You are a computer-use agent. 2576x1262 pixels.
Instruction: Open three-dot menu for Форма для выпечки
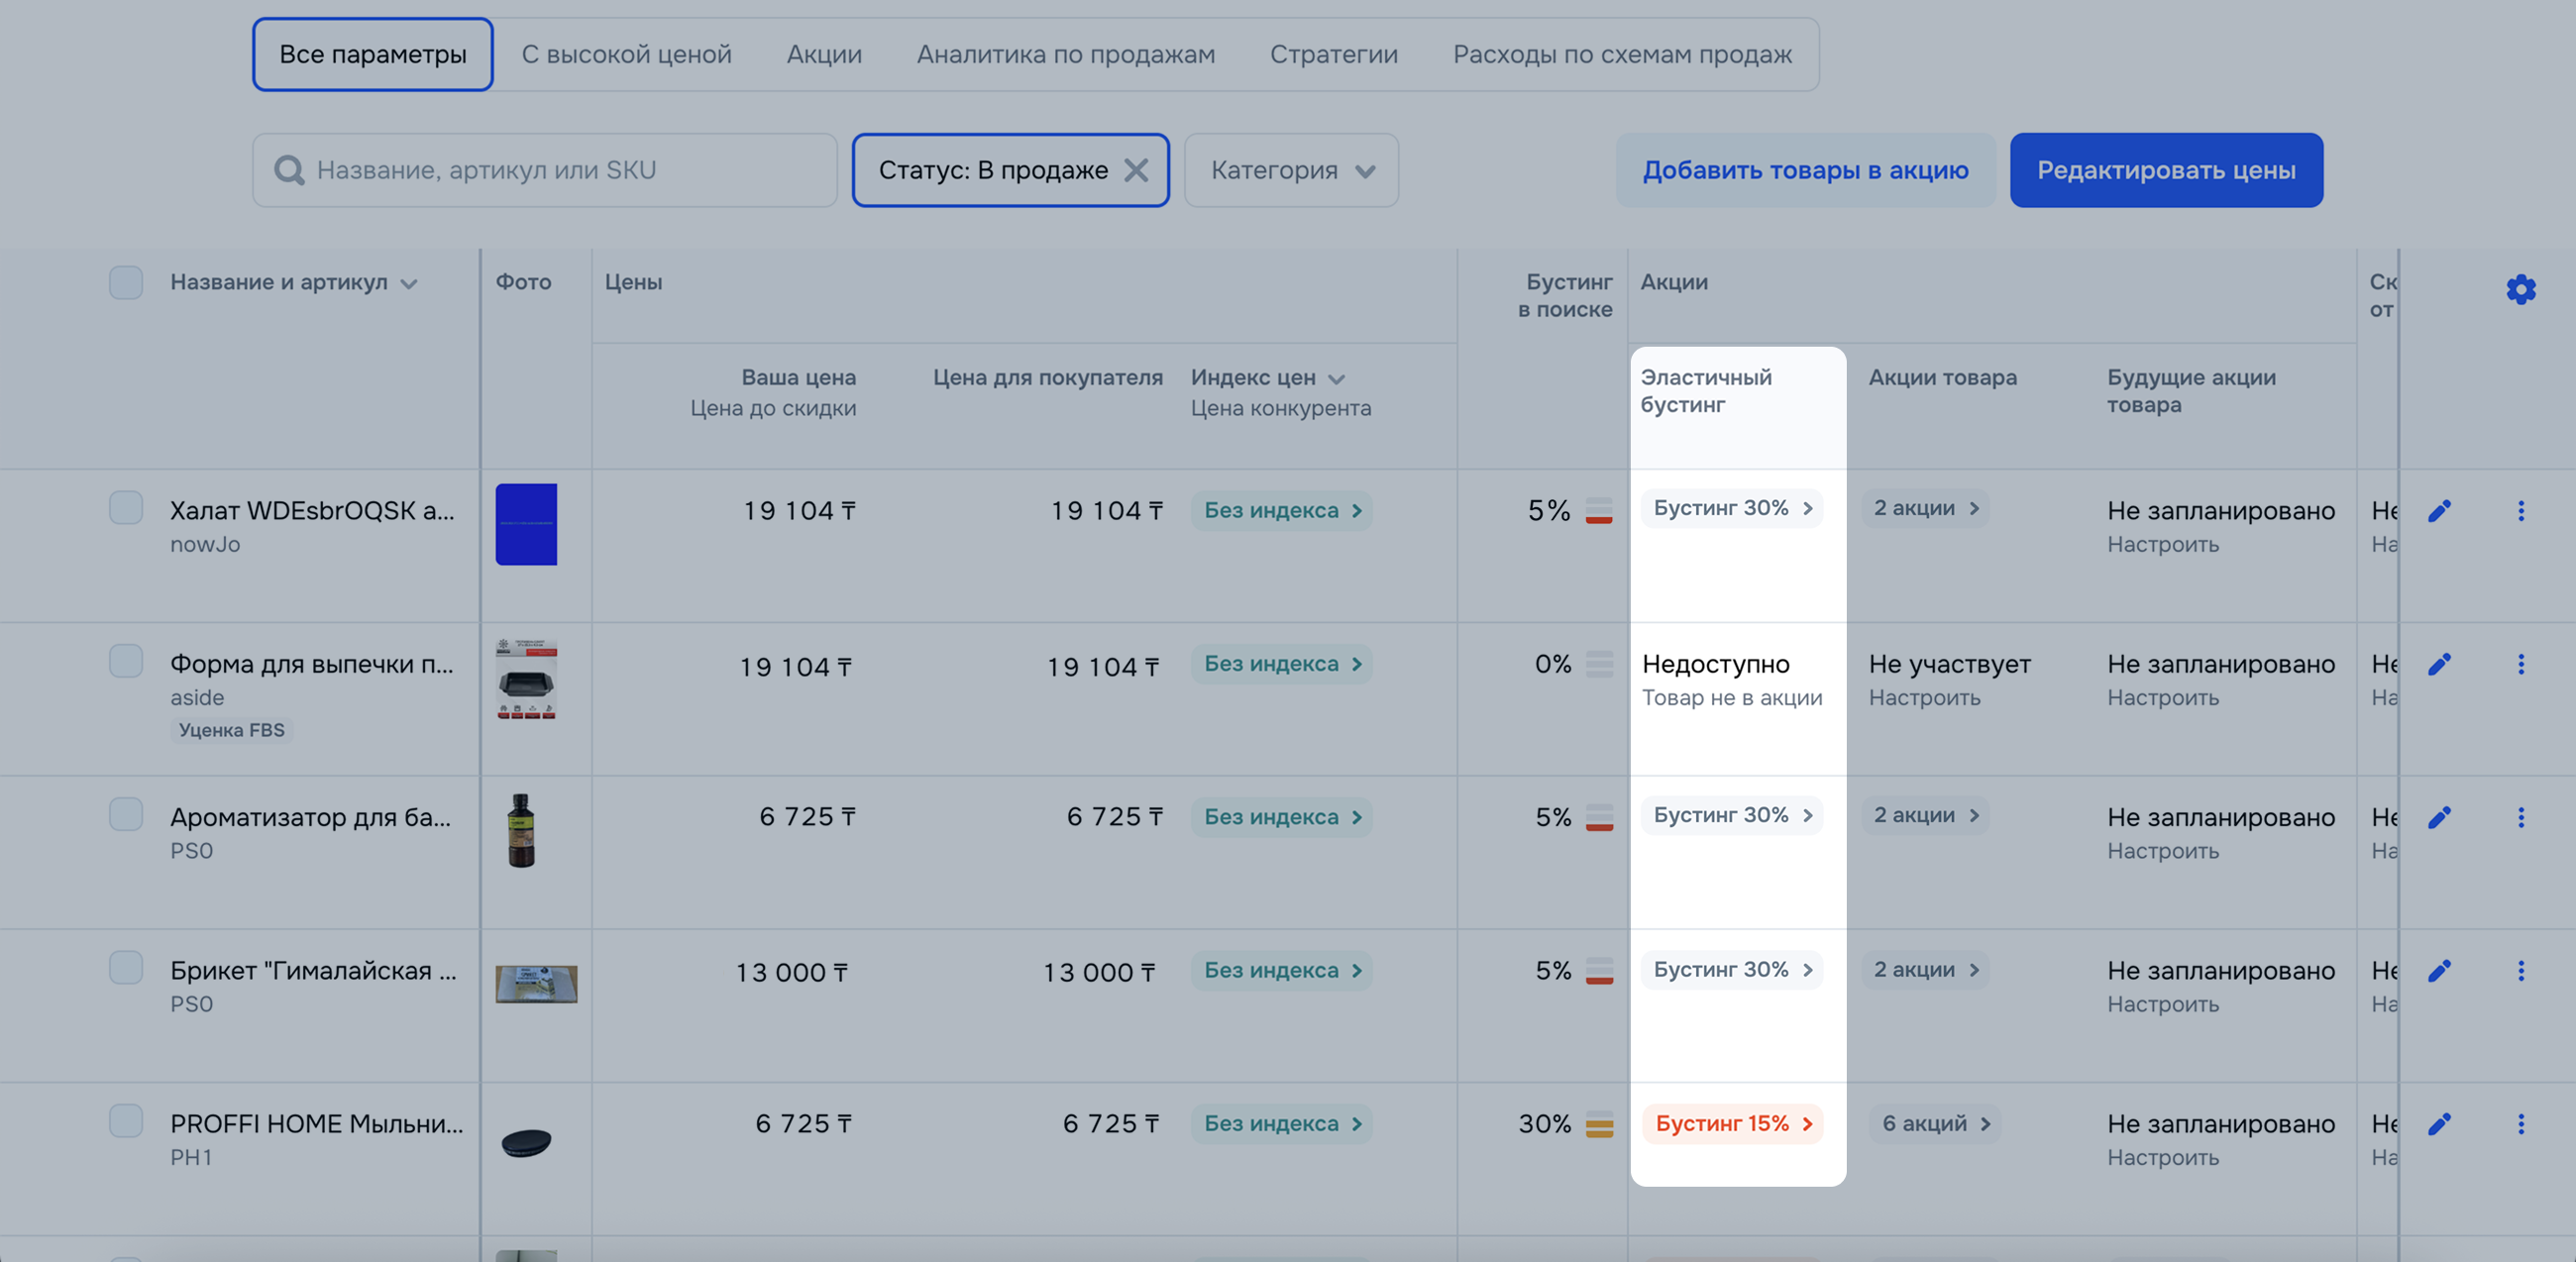tap(2520, 664)
